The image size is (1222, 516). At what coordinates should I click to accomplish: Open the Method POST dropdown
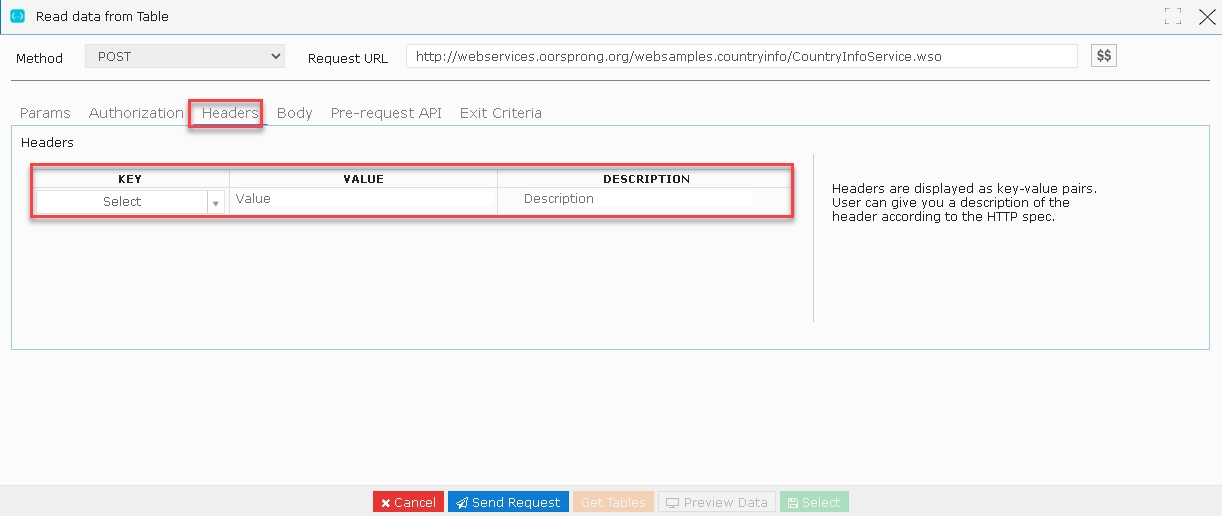pyautogui.click(x=185, y=56)
